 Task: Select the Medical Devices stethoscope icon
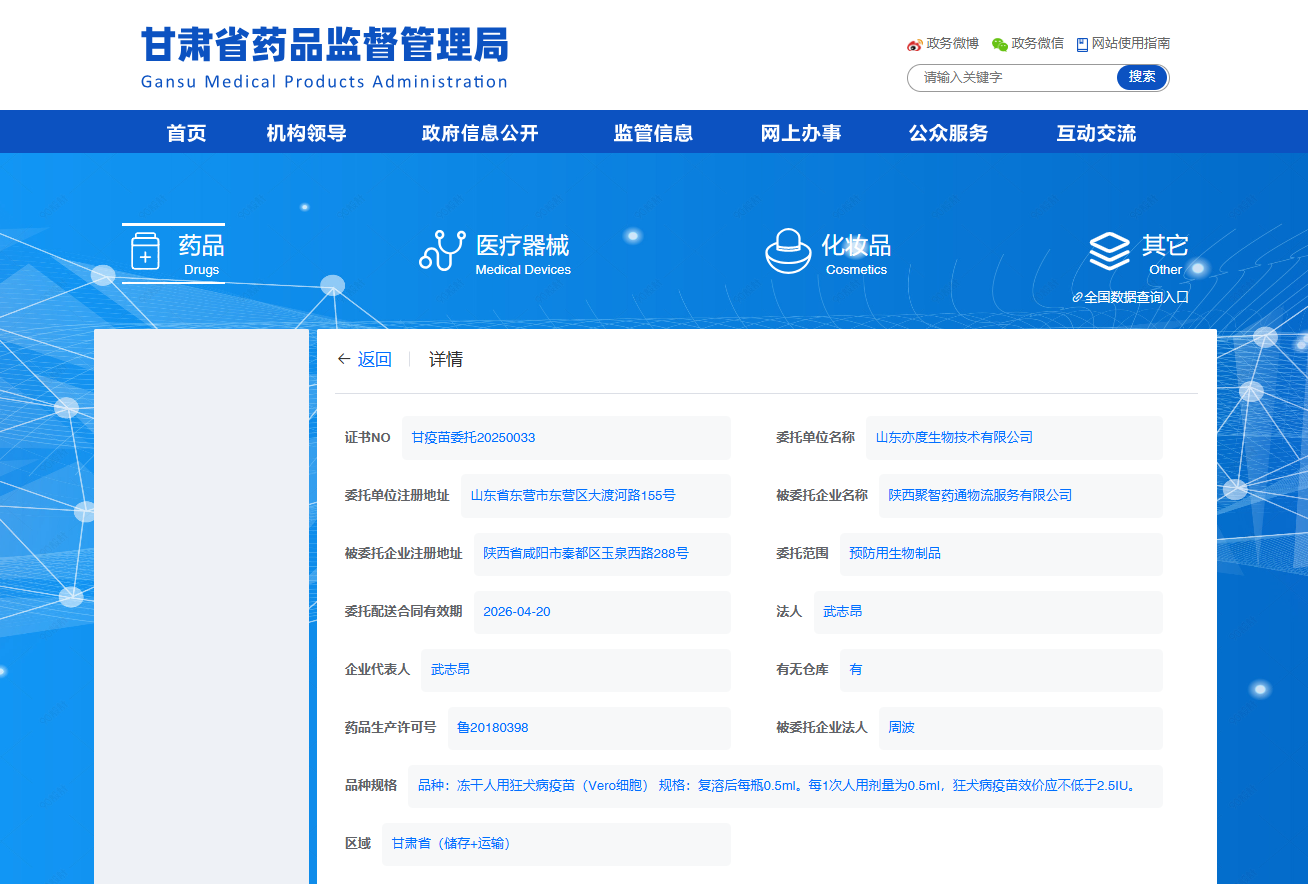(x=442, y=251)
